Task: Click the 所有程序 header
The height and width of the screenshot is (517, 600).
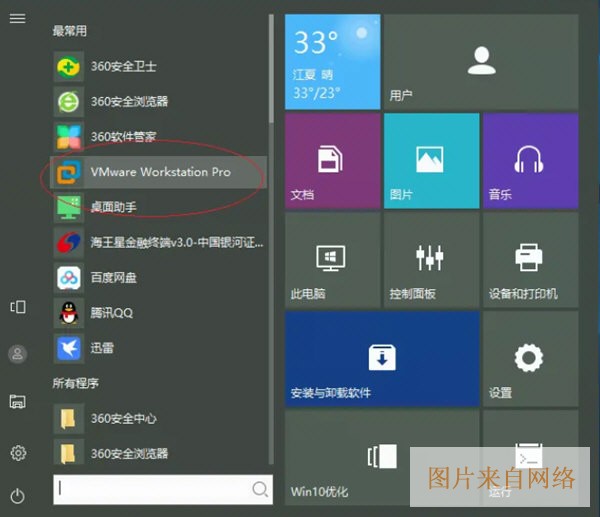Action: pyautogui.click(x=76, y=383)
